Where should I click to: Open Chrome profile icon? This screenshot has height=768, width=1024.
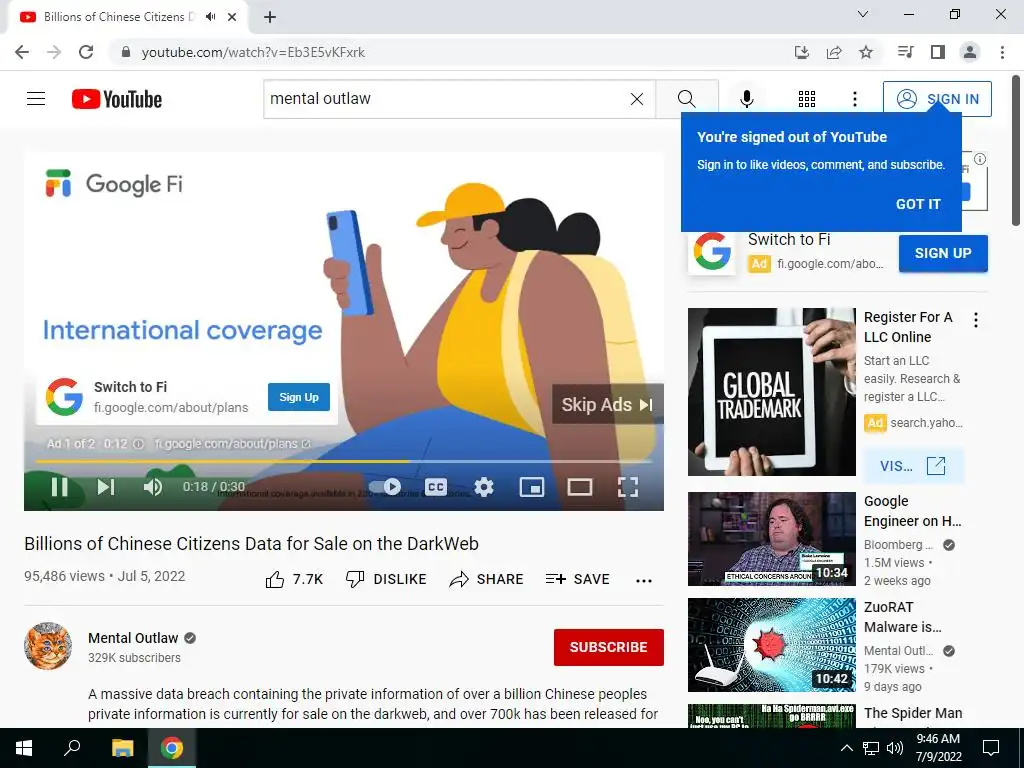point(970,52)
